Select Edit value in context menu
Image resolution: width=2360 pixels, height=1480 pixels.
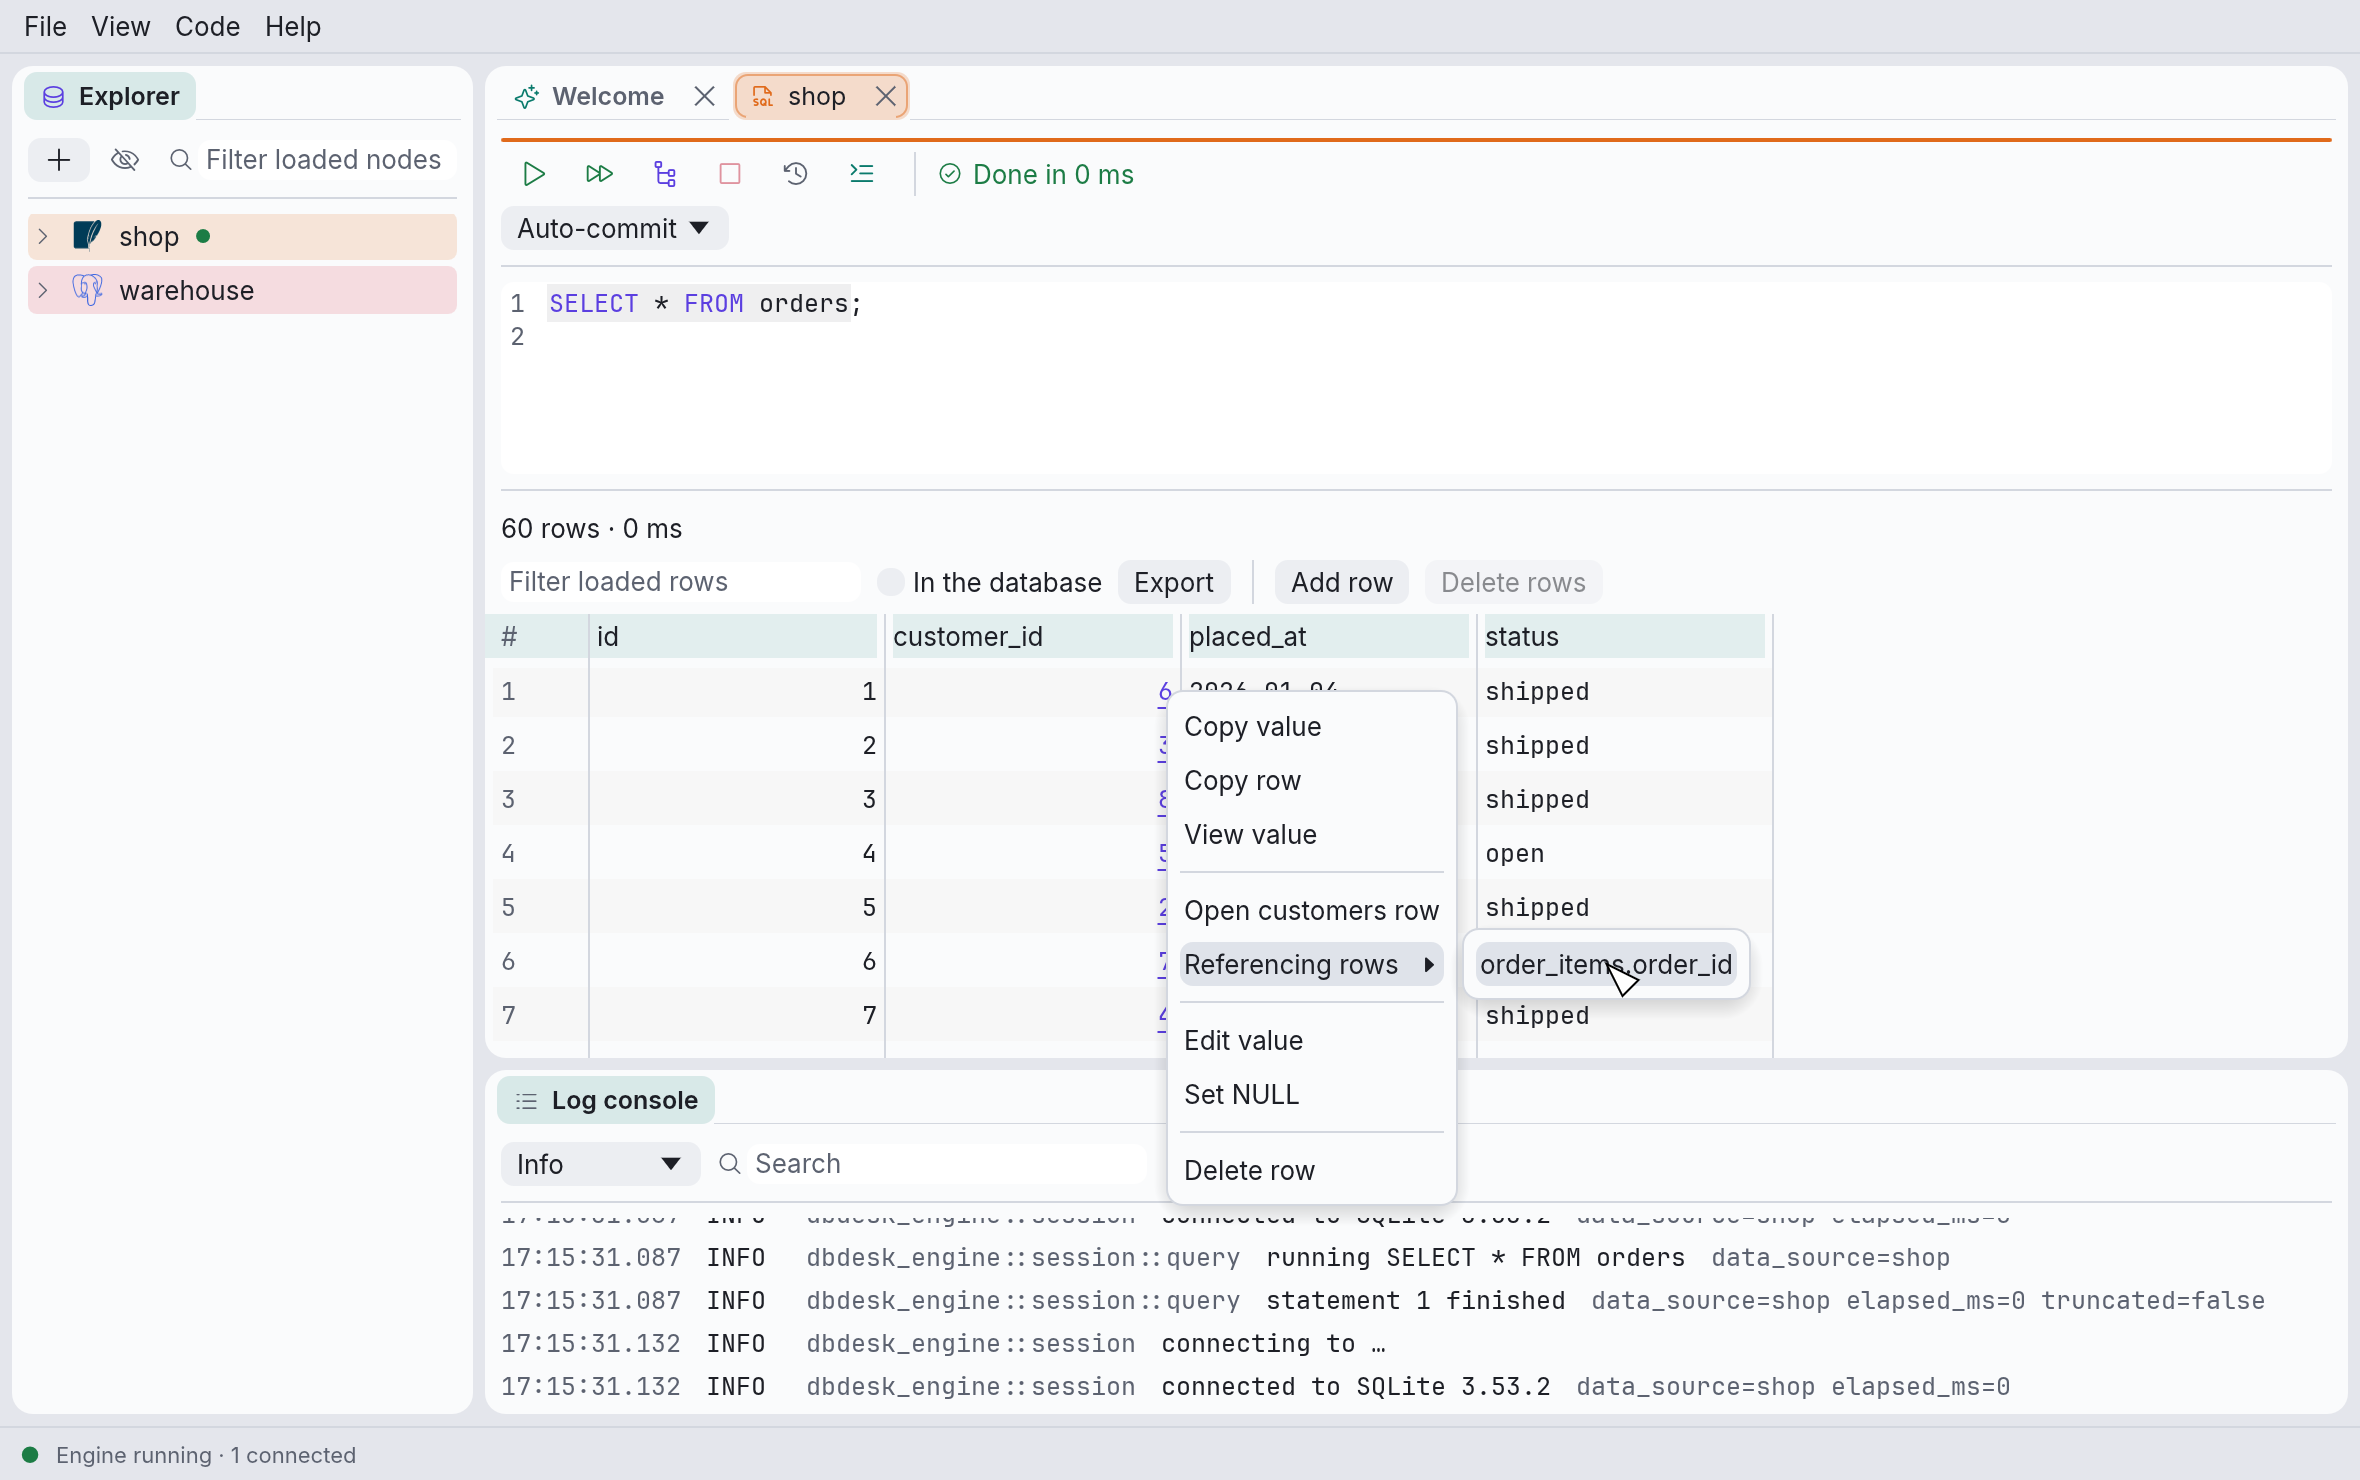pyautogui.click(x=1311, y=1040)
